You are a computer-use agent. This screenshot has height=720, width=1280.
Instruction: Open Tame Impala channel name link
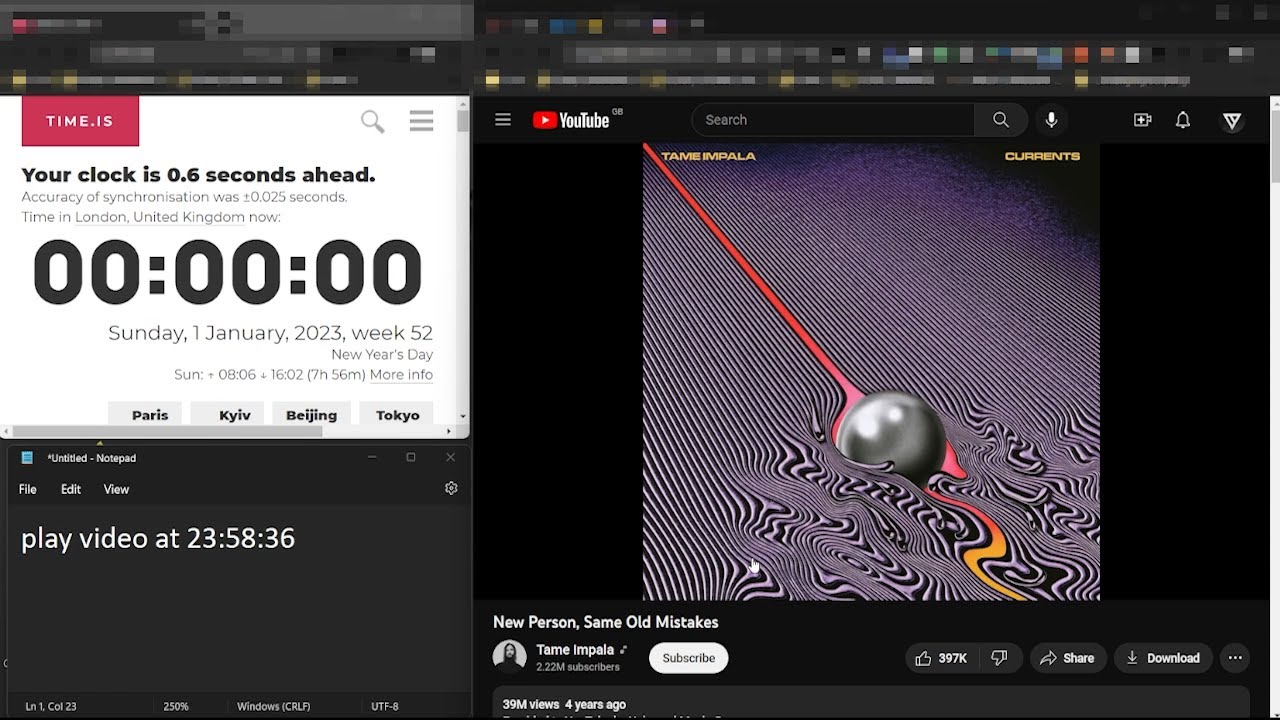575,650
